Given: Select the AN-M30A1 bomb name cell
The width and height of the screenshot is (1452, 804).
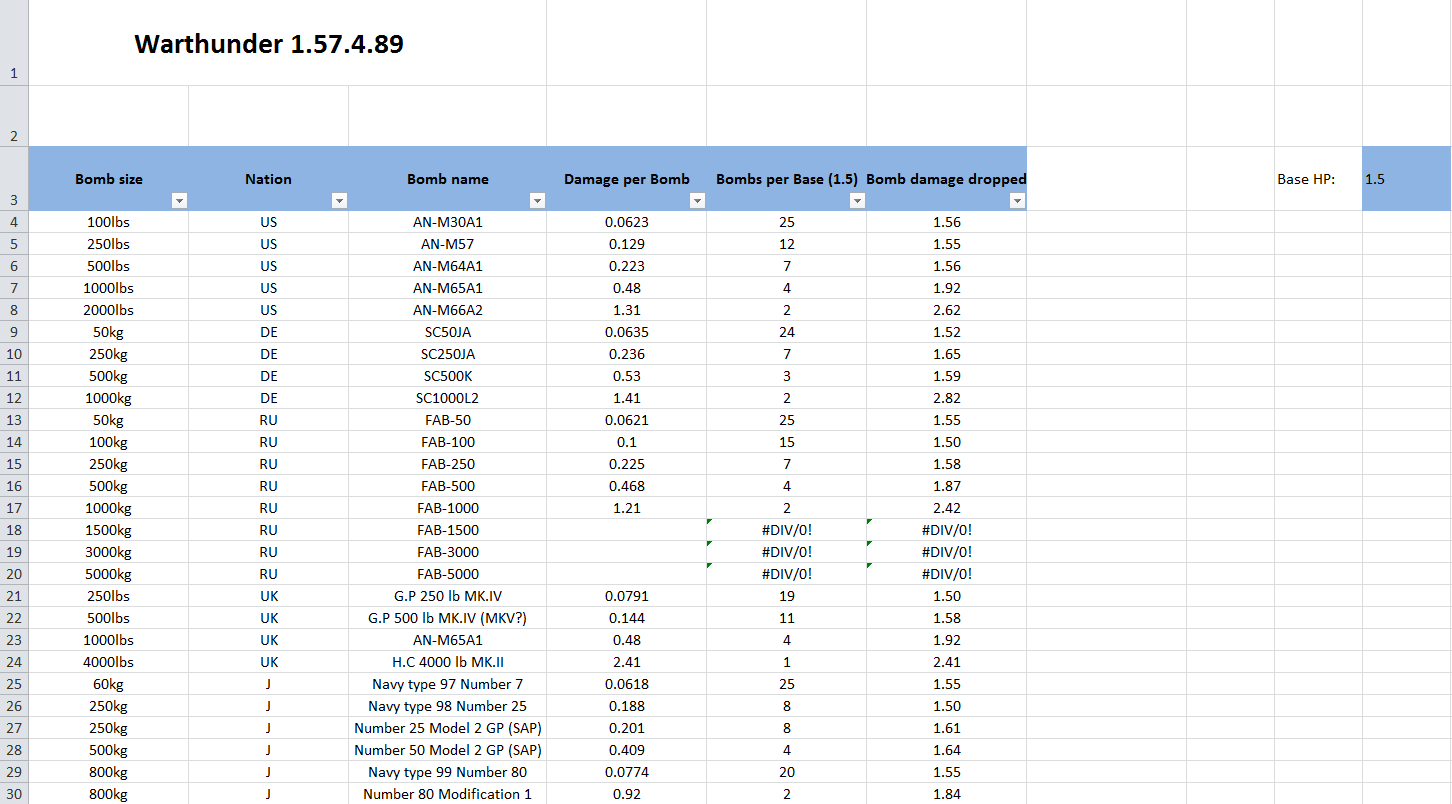Looking at the screenshot, I should coord(447,222).
